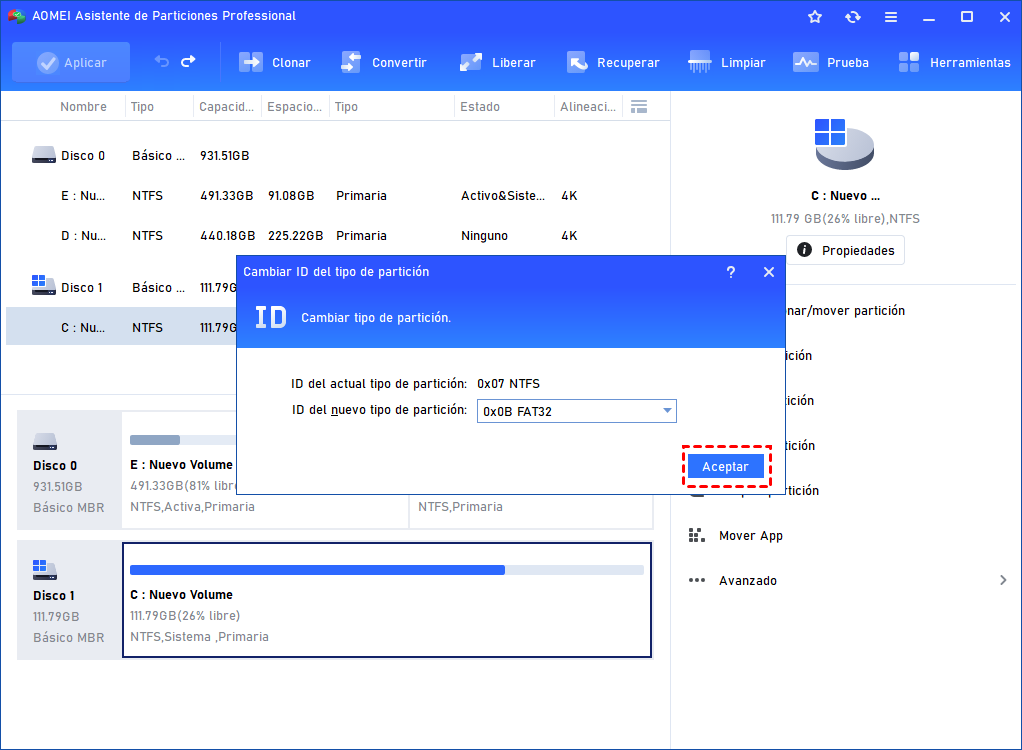Select the Disco 0 row in table
This screenshot has height=750, width=1022.
point(338,156)
